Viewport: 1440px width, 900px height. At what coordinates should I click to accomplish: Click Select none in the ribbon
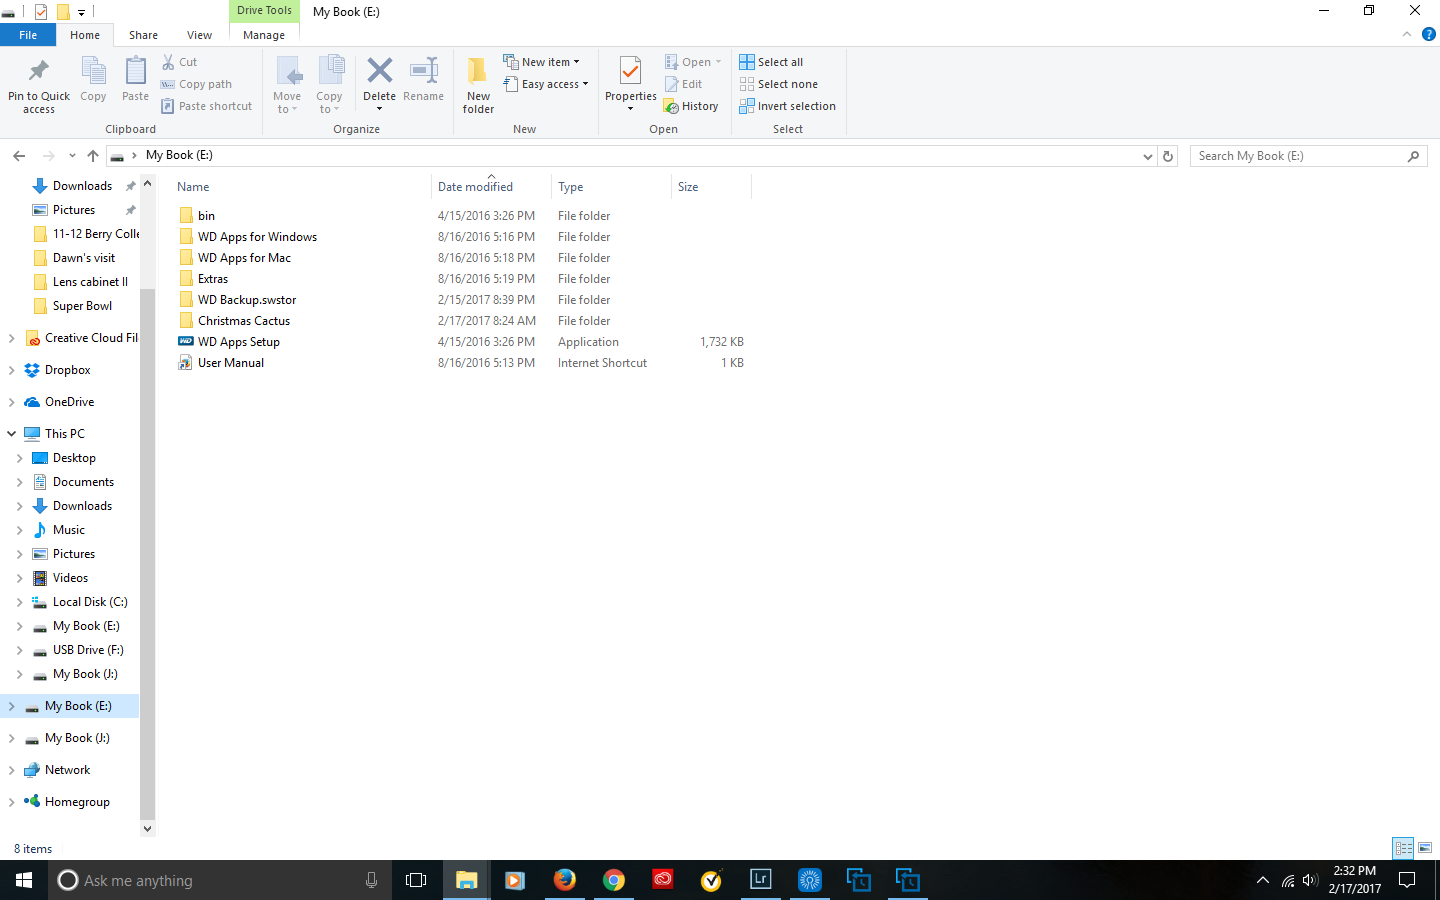coord(779,84)
